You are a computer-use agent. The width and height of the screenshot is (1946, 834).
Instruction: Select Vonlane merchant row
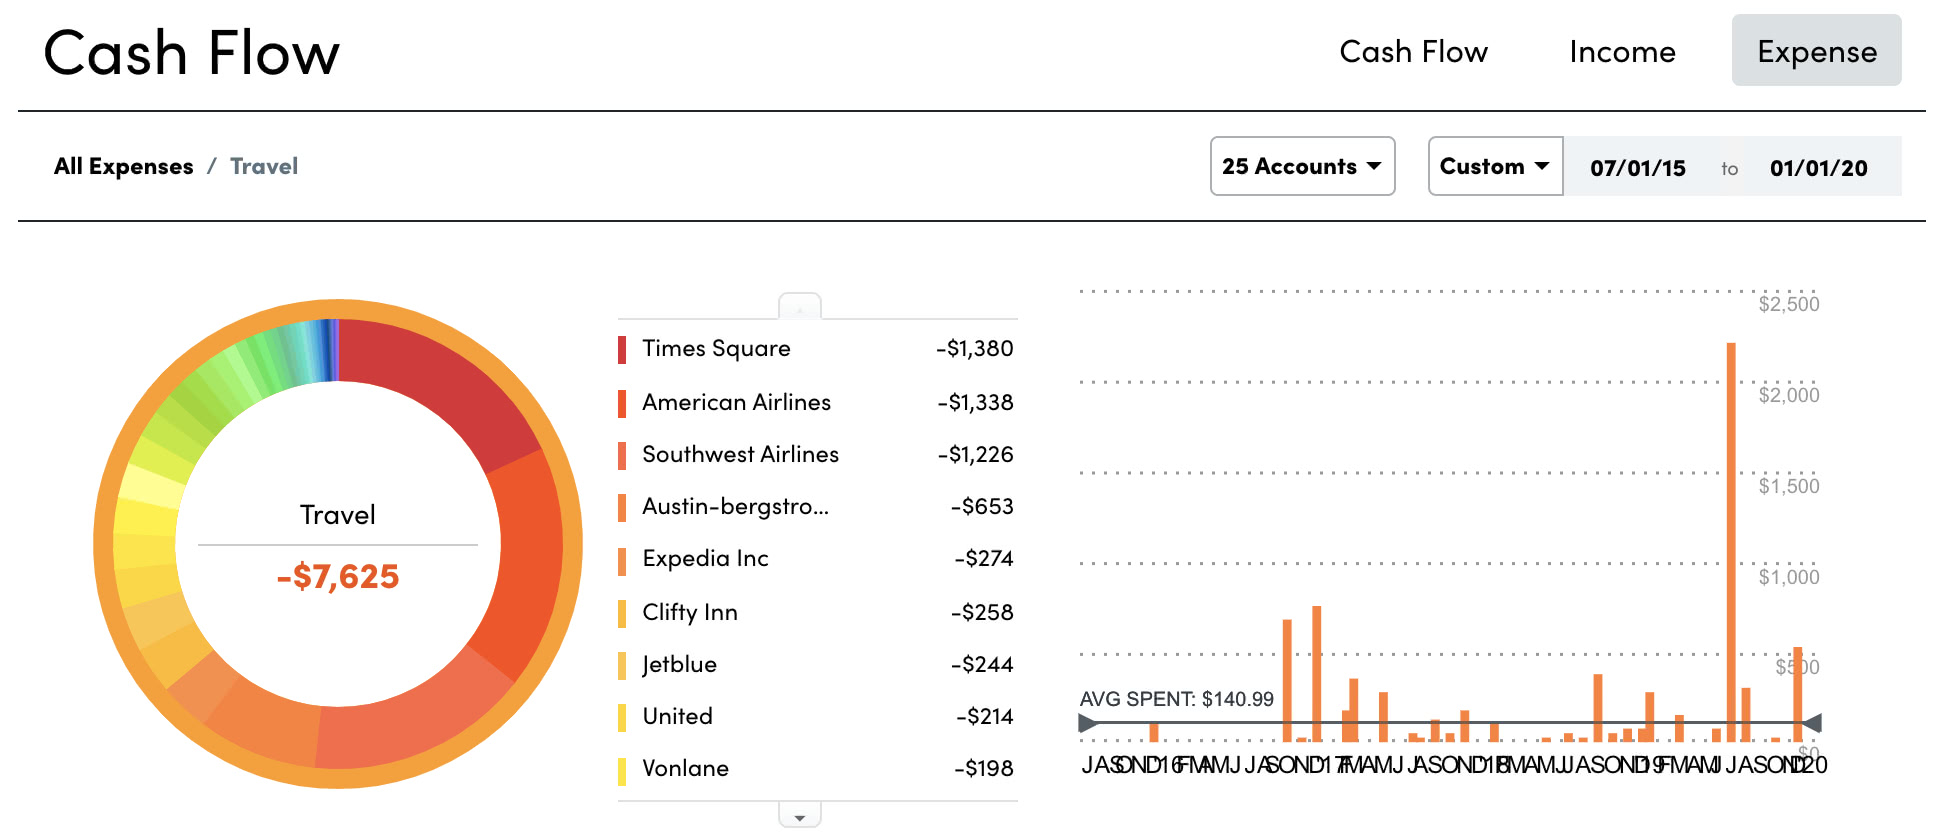point(817,768)
